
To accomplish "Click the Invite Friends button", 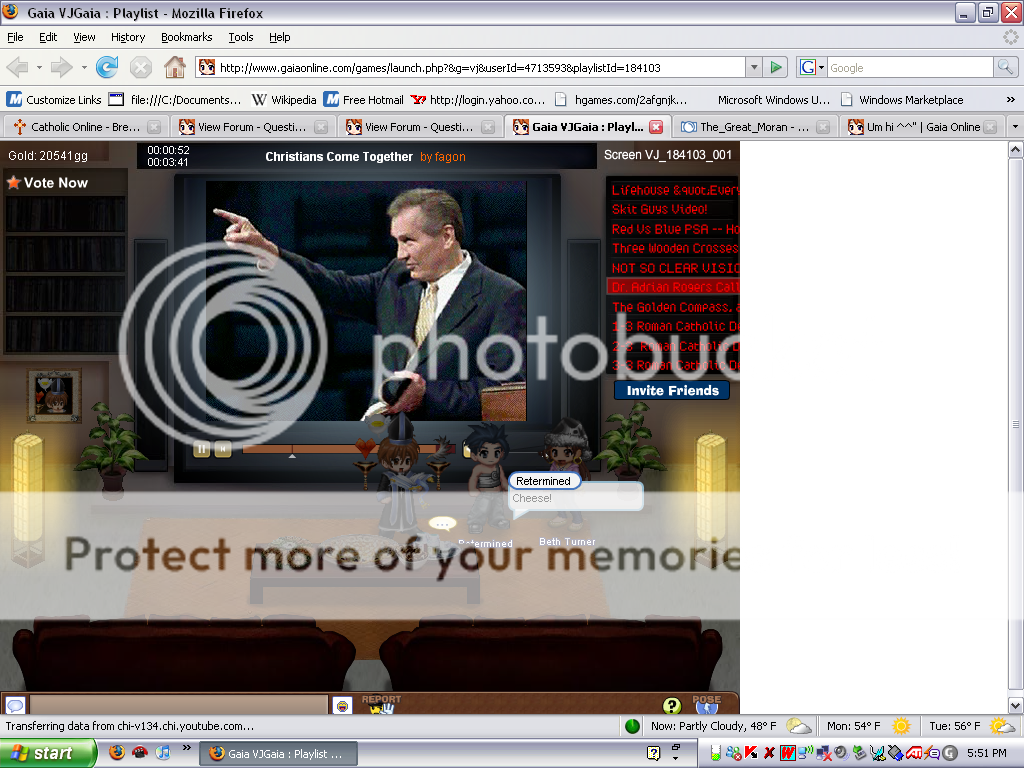I will point(672,390).
